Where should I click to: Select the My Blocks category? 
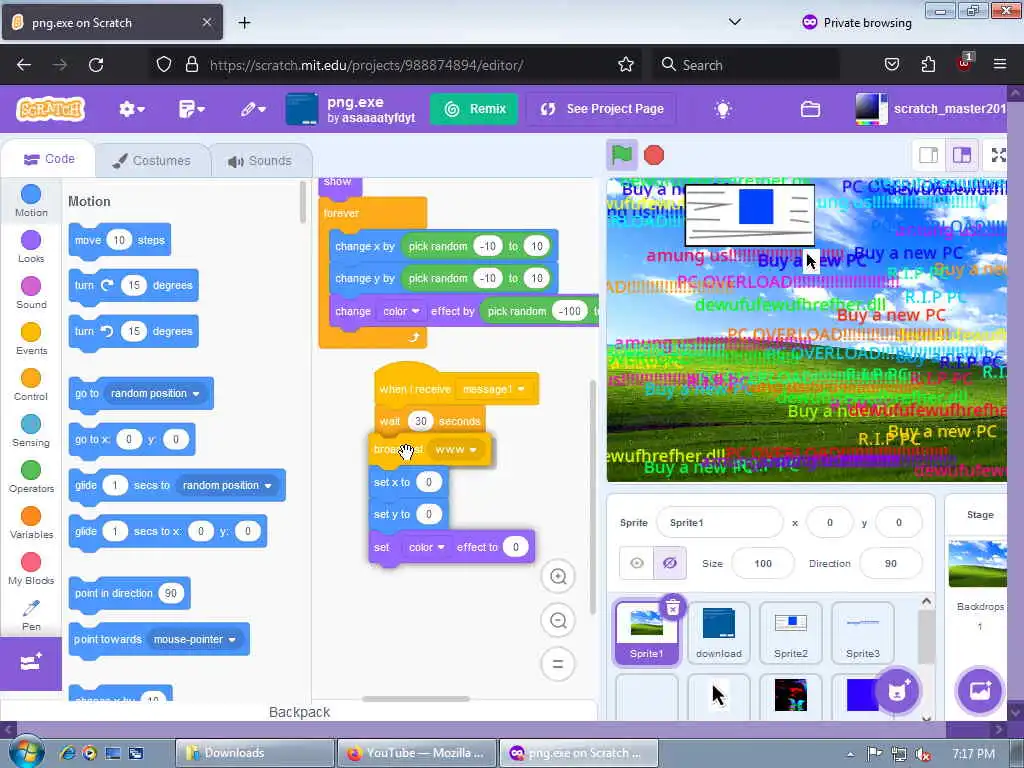tap(31, 569)
